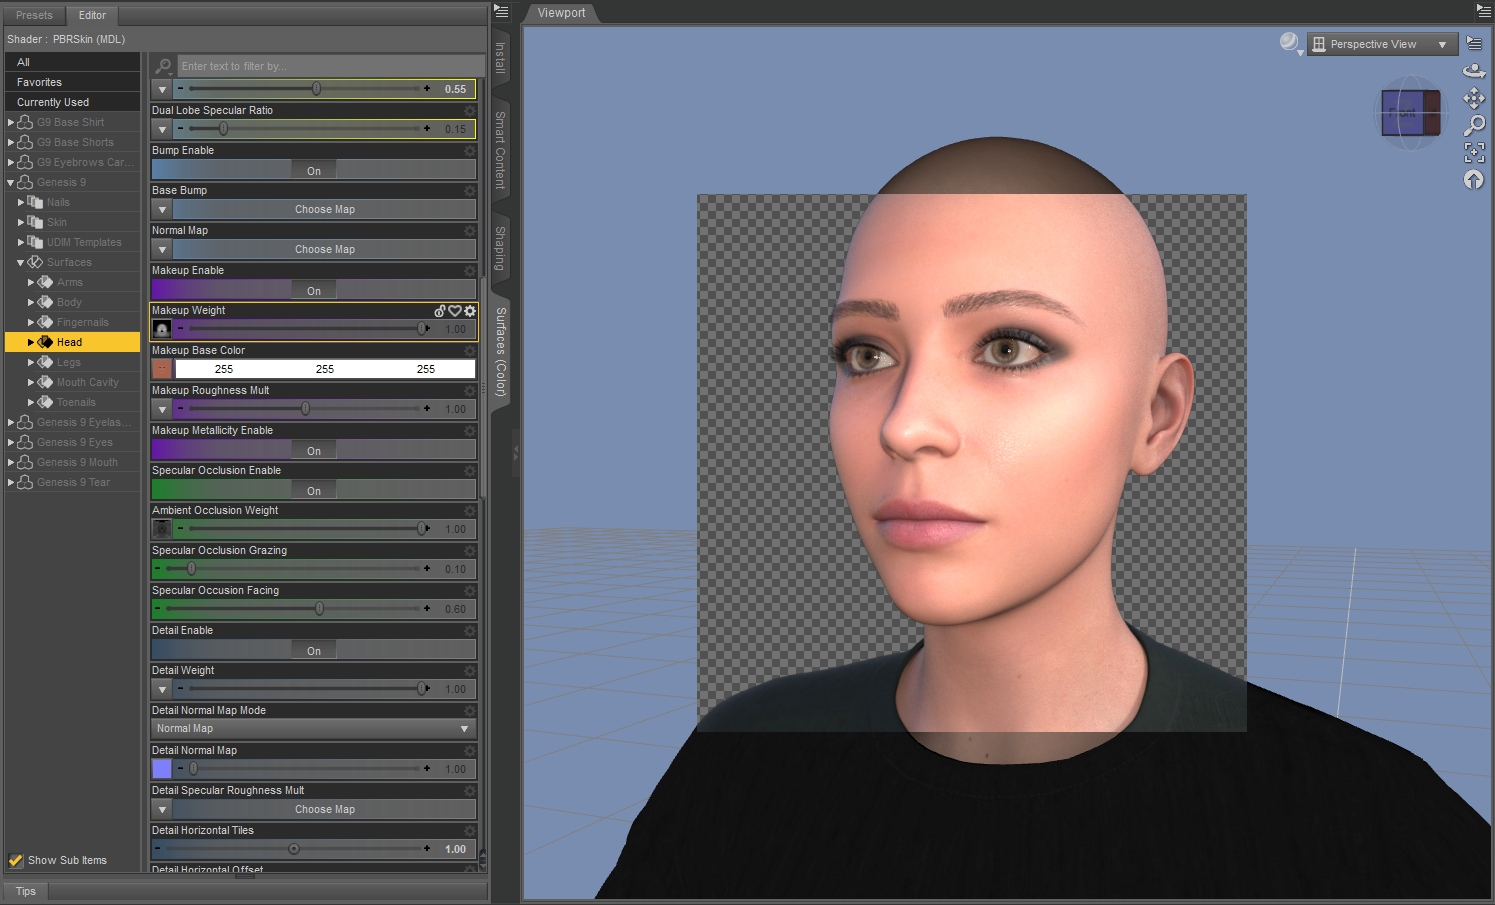Open the Install side tab
The image size is (1495, 905).
[x=501, y=57]
